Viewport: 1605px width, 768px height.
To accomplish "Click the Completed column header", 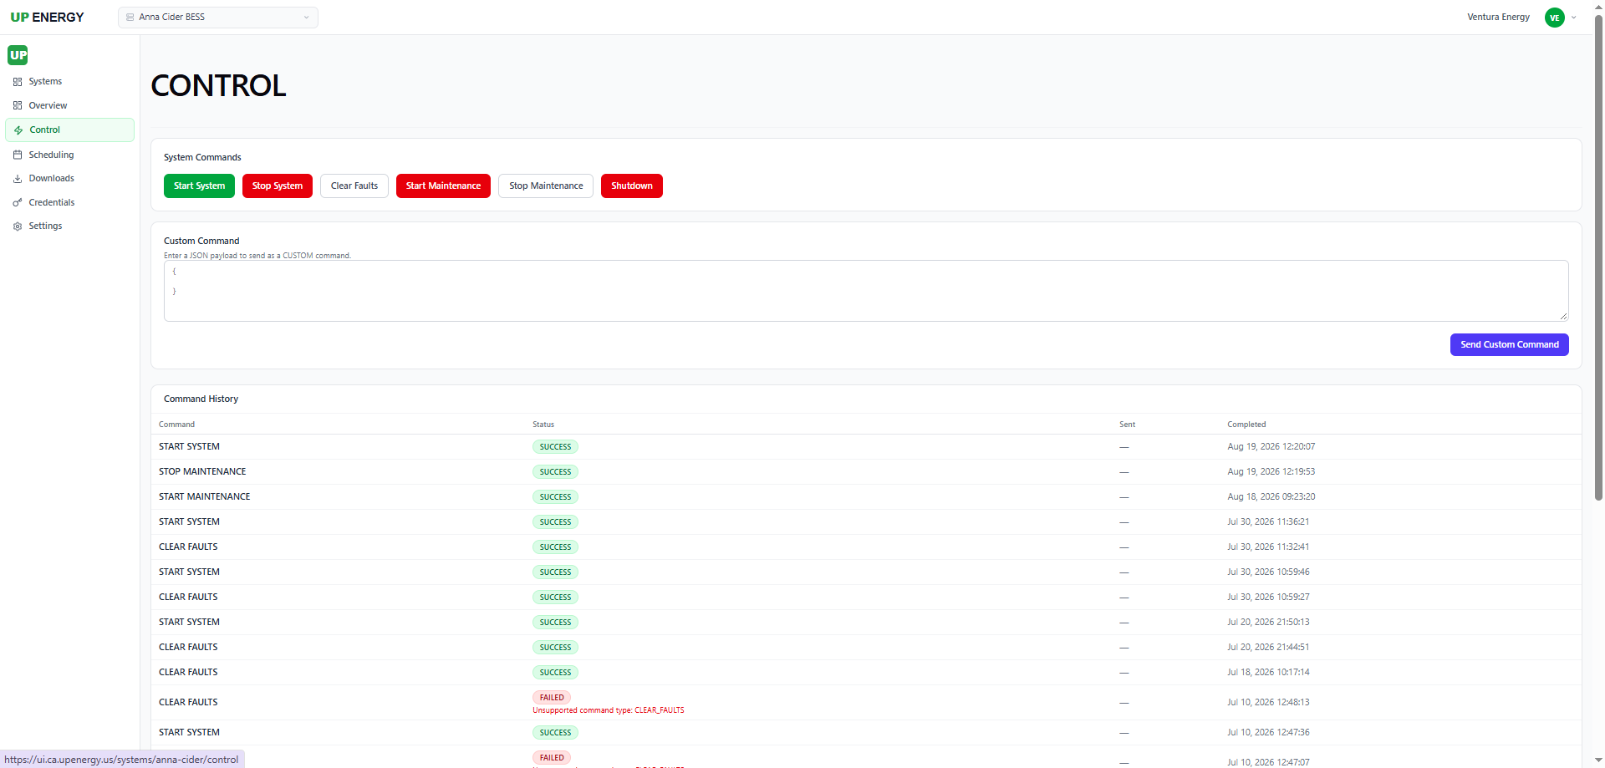I will (x=1247, y=425).
